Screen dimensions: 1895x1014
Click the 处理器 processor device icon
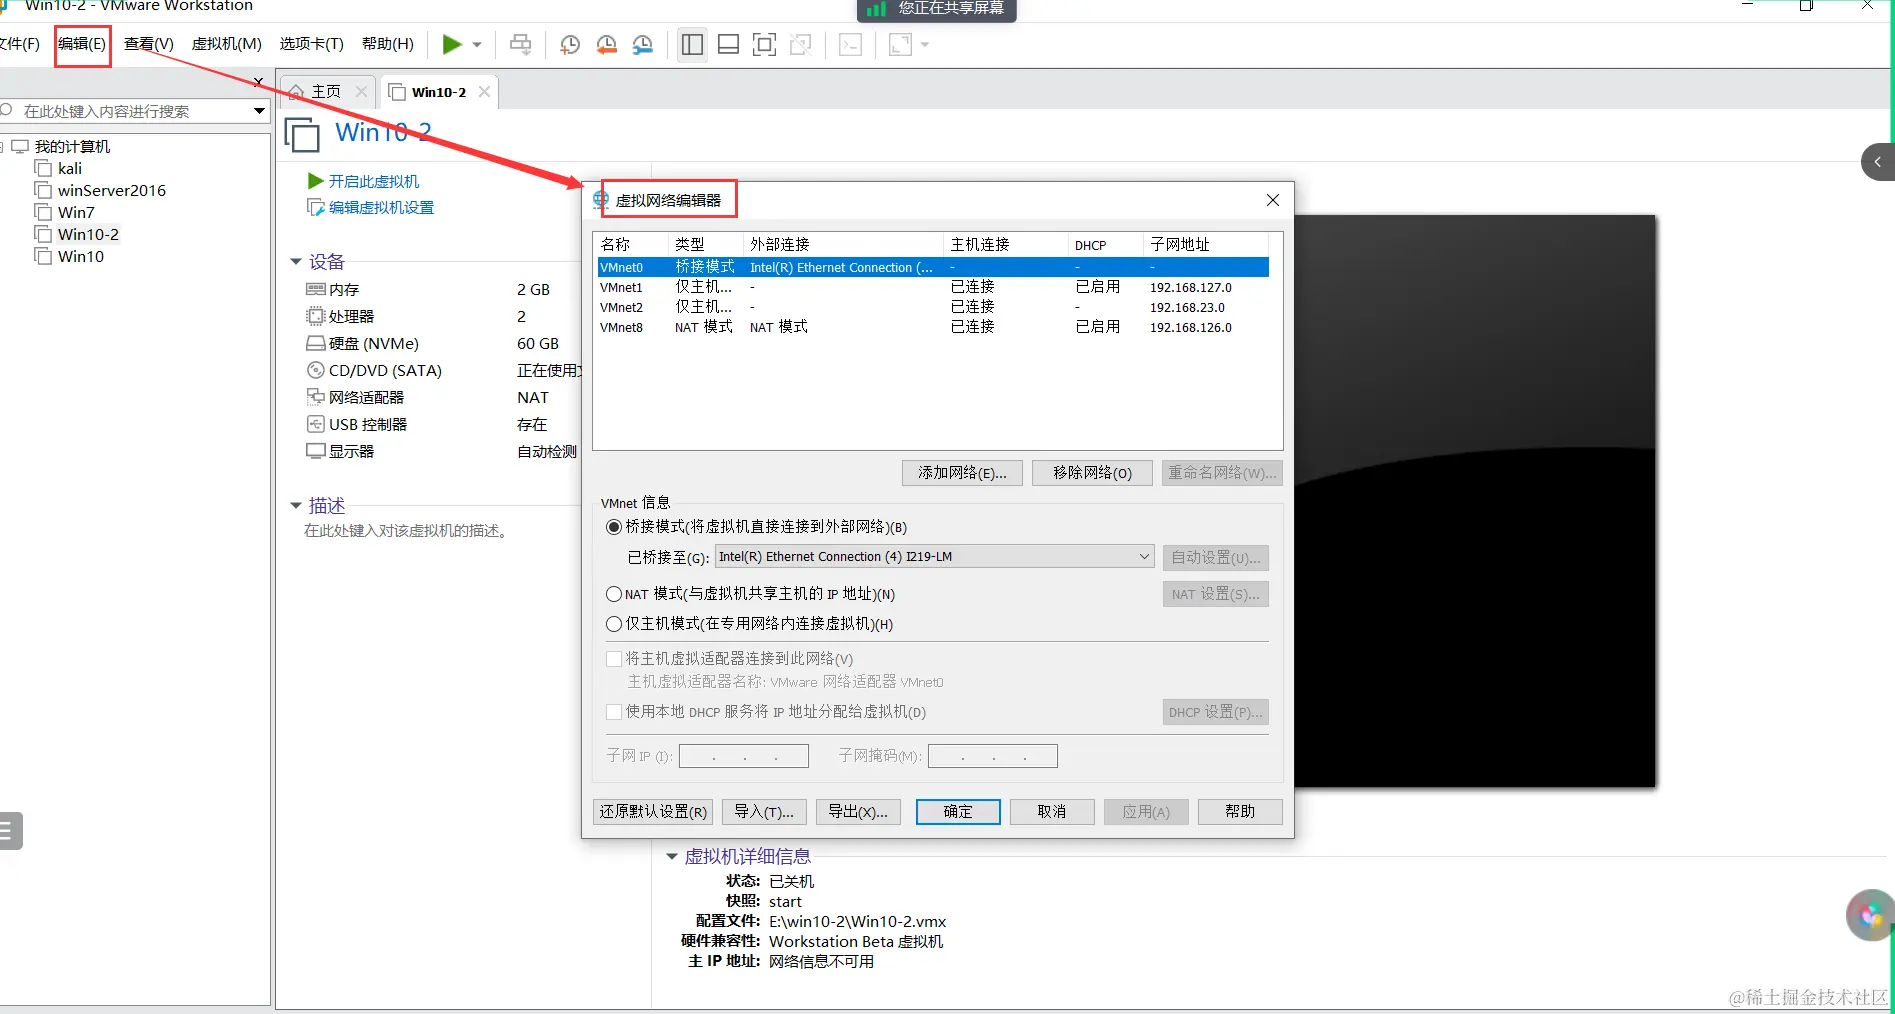point(316,316)
